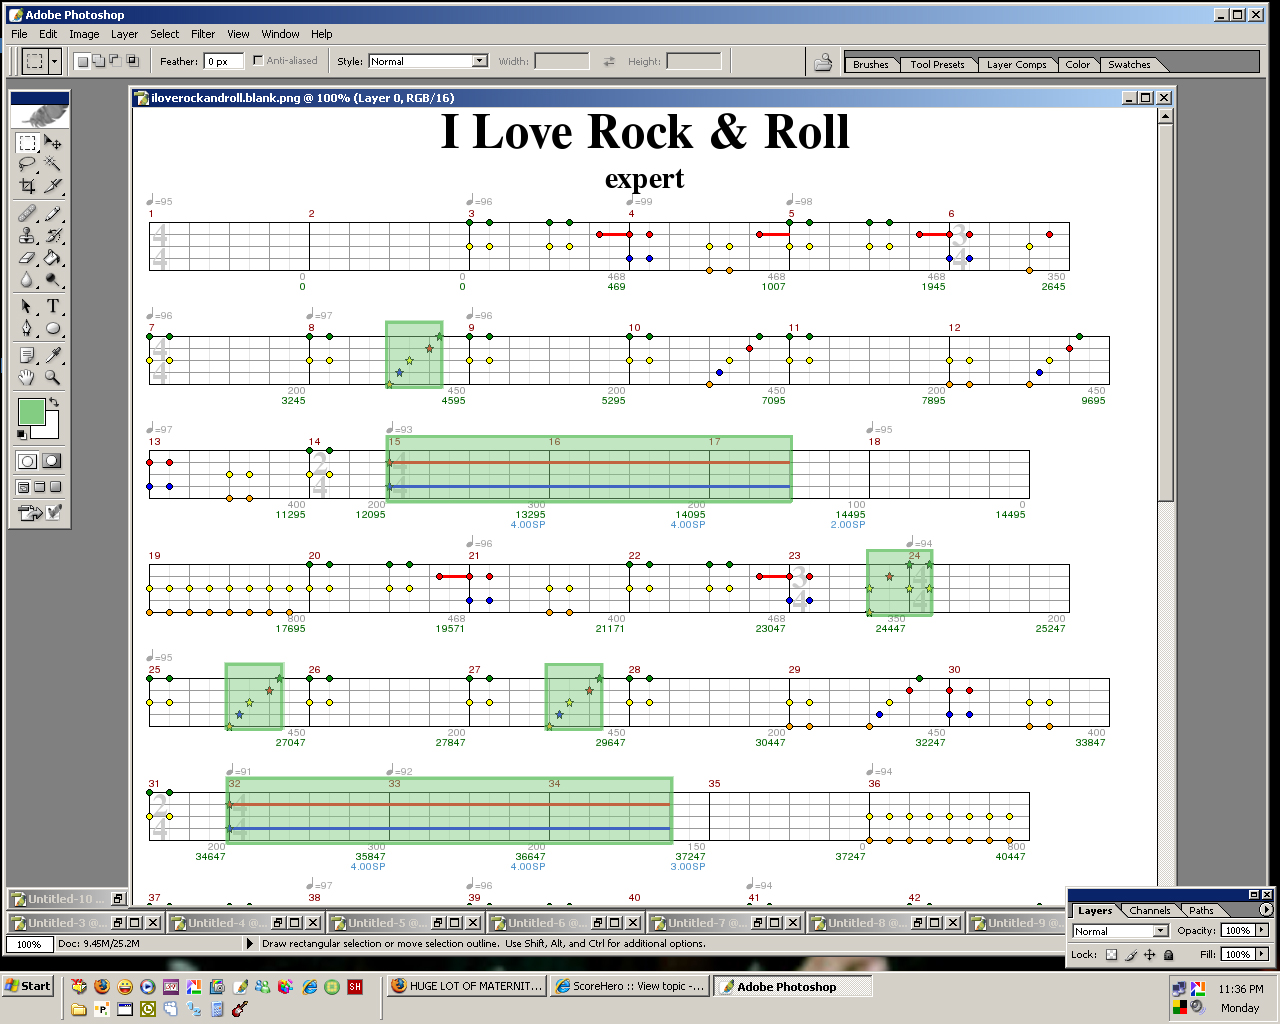1280x1024 pixels.
Task: Toggle lock transparent pixels in Layers
Action: tap(1111, 955)
